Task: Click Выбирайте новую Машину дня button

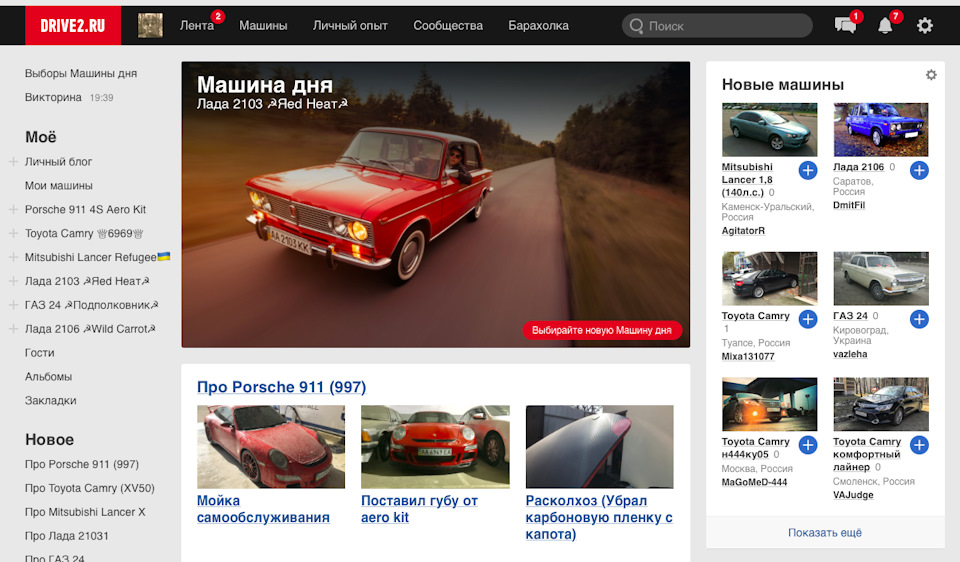Action: [602, 330]
